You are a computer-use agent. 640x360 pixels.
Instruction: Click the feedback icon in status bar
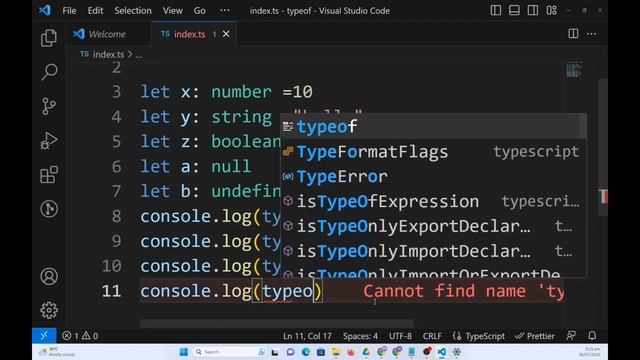click(571, 336)
